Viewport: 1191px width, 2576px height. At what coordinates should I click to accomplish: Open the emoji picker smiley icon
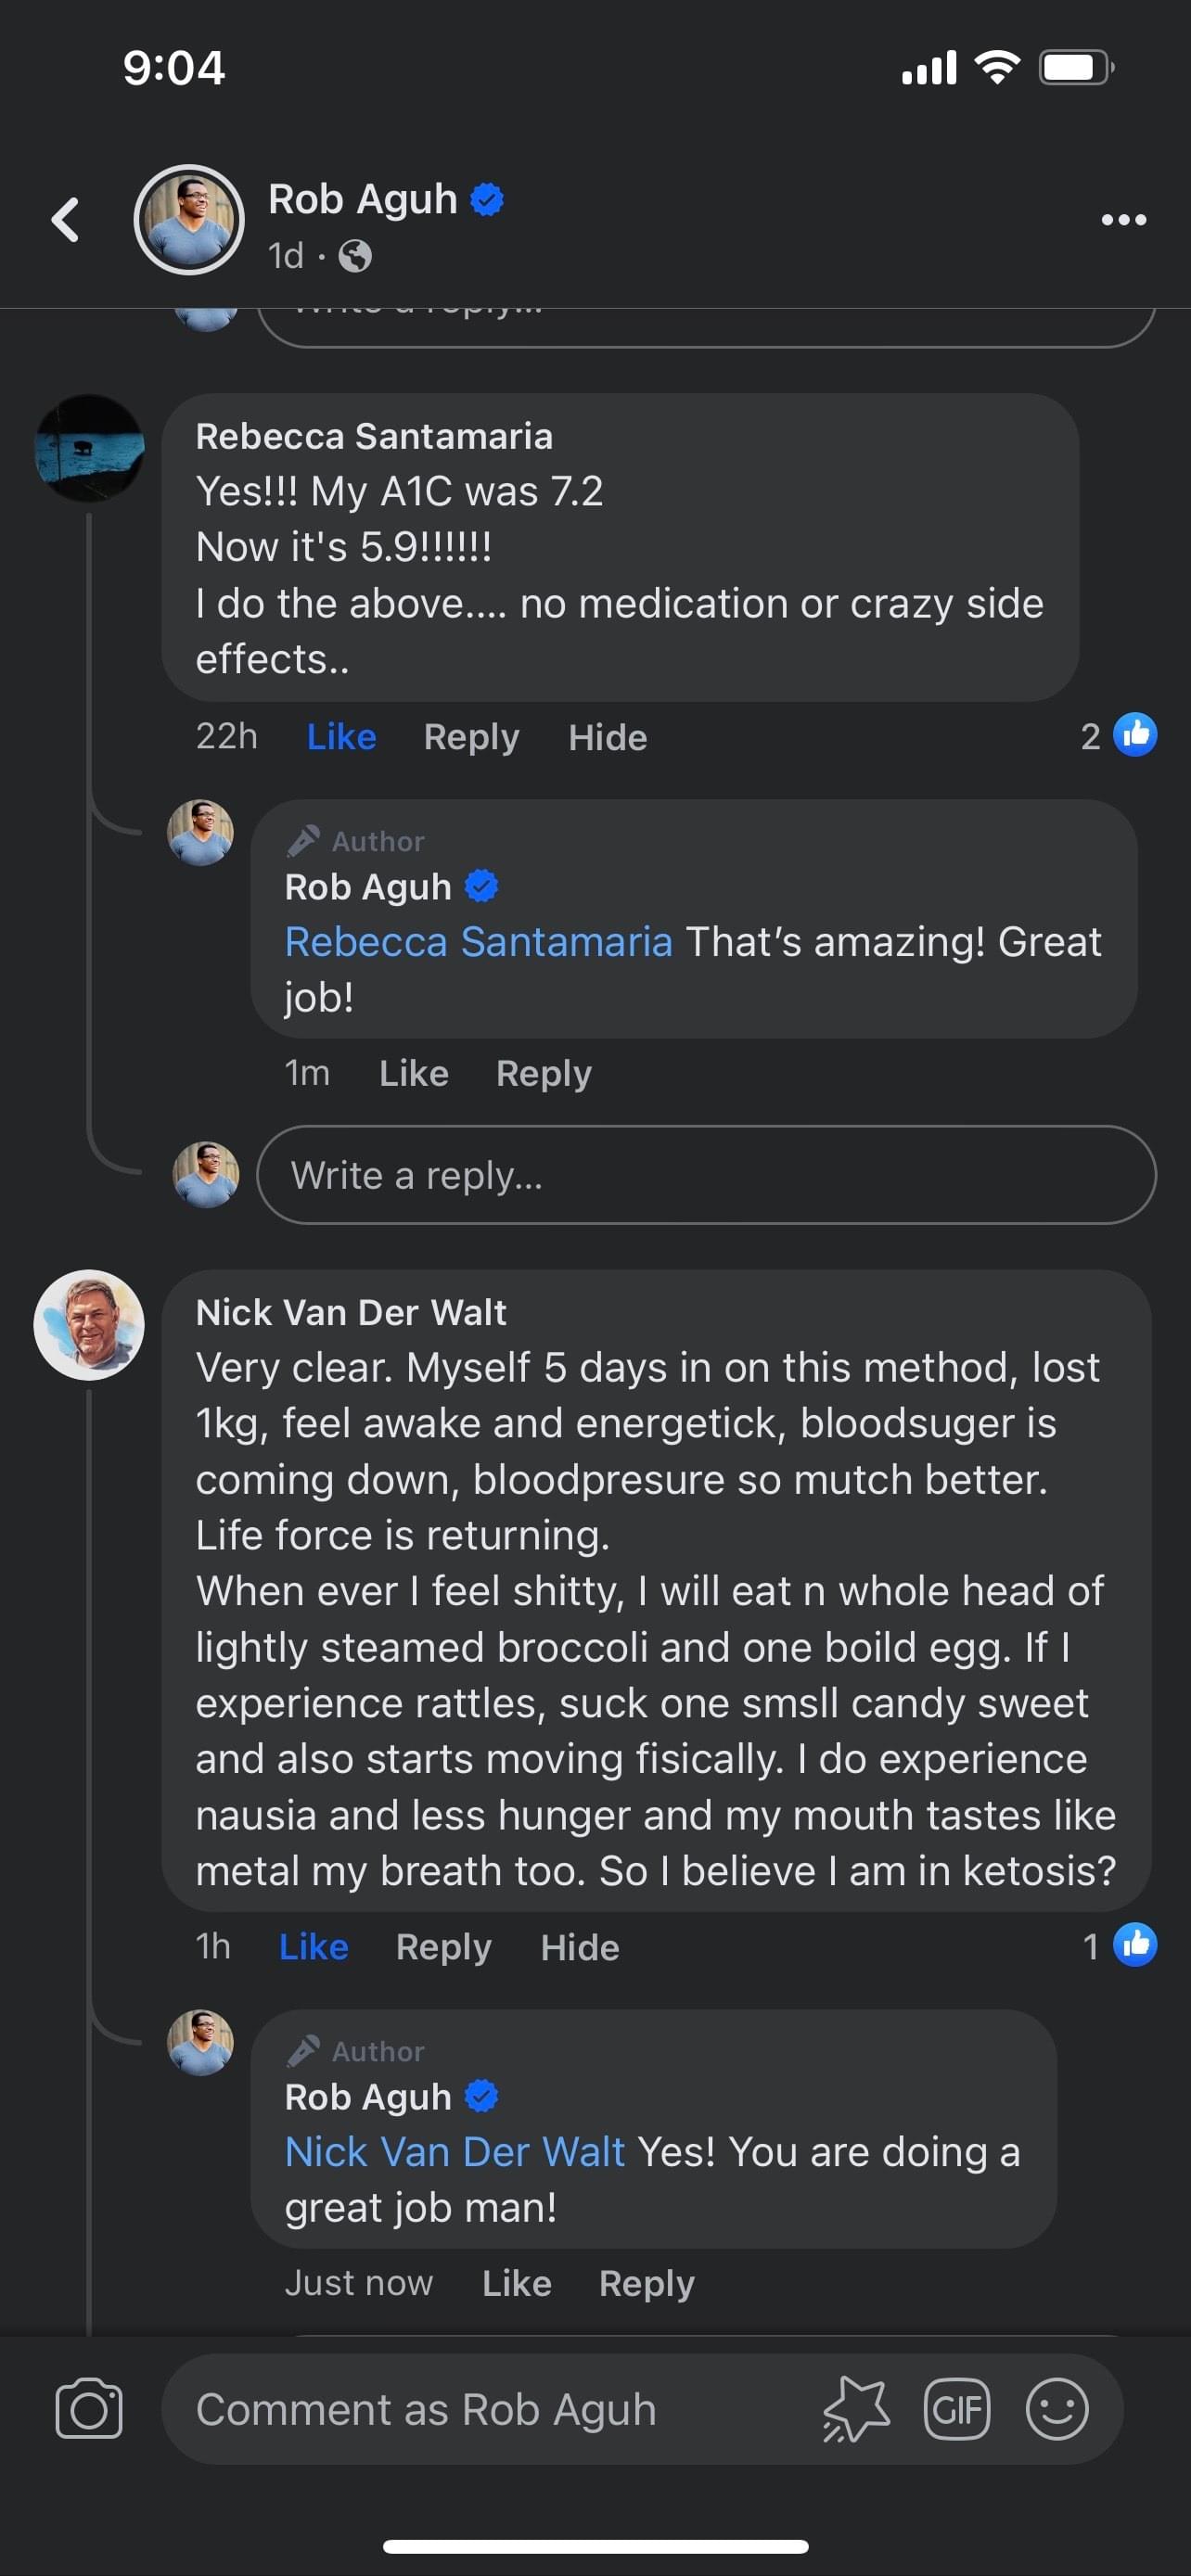click(x=1056, y=2409)
